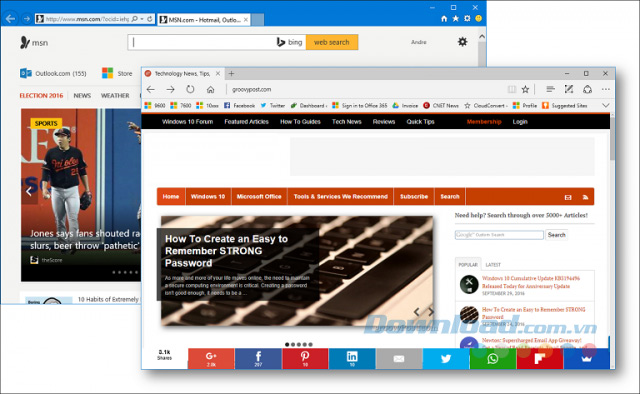Make a Web Note in Edge
The width and height of the screenshot is (640, 394).
pos(569,89)
